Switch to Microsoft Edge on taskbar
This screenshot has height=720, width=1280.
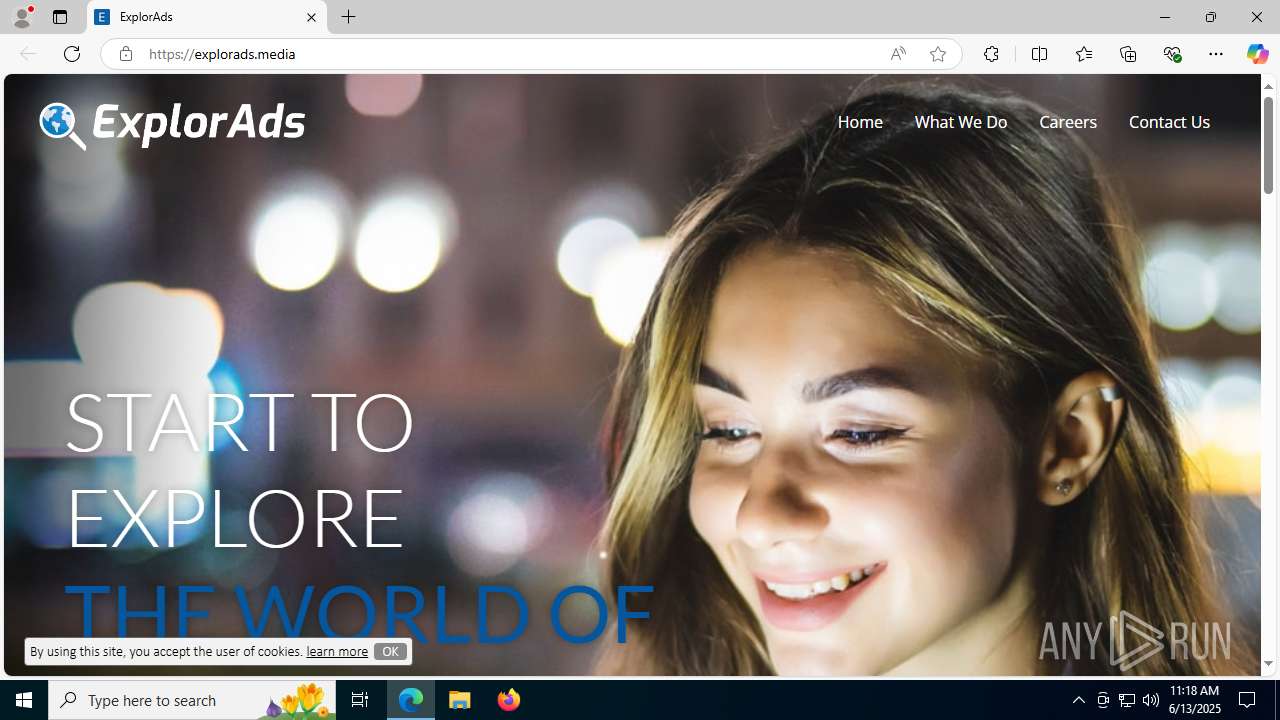click(x=411, y=700)
